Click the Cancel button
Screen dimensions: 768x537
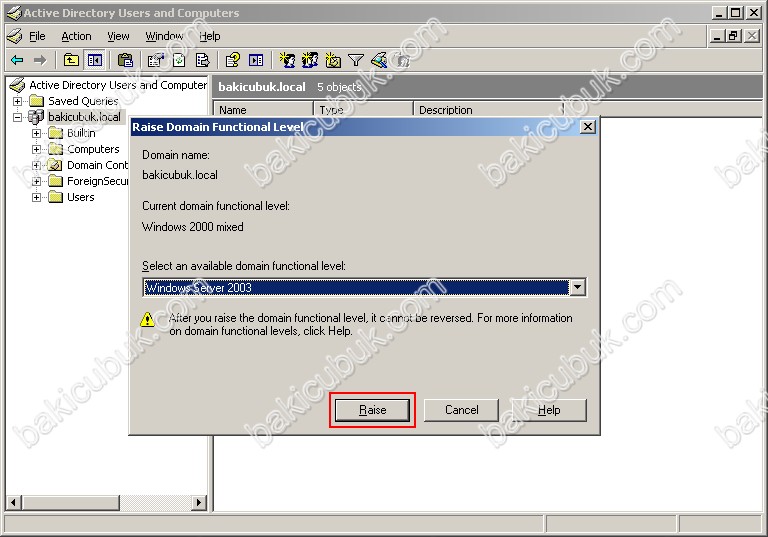click(x=461, y=410)
